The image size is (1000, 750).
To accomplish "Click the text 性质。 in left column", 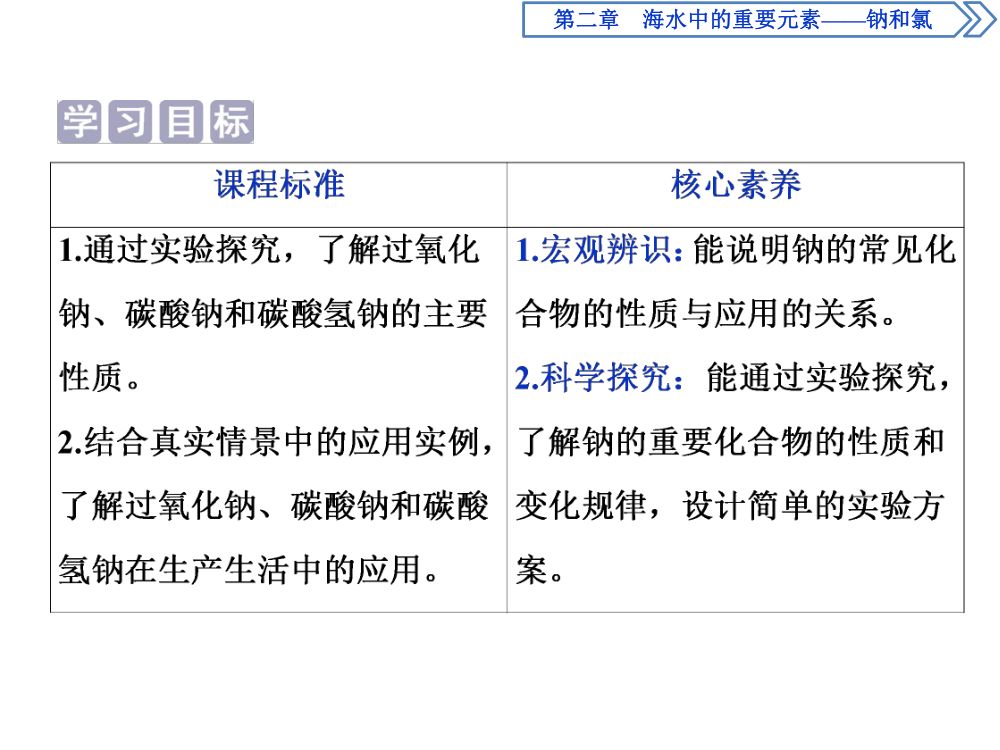I will (x=99, y=378).
